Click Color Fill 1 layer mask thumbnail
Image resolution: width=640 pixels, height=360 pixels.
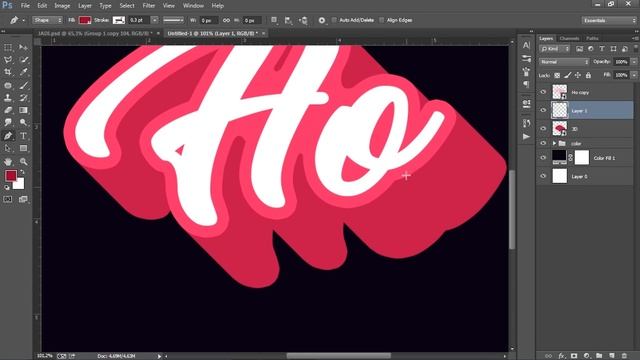click(582, 158)
